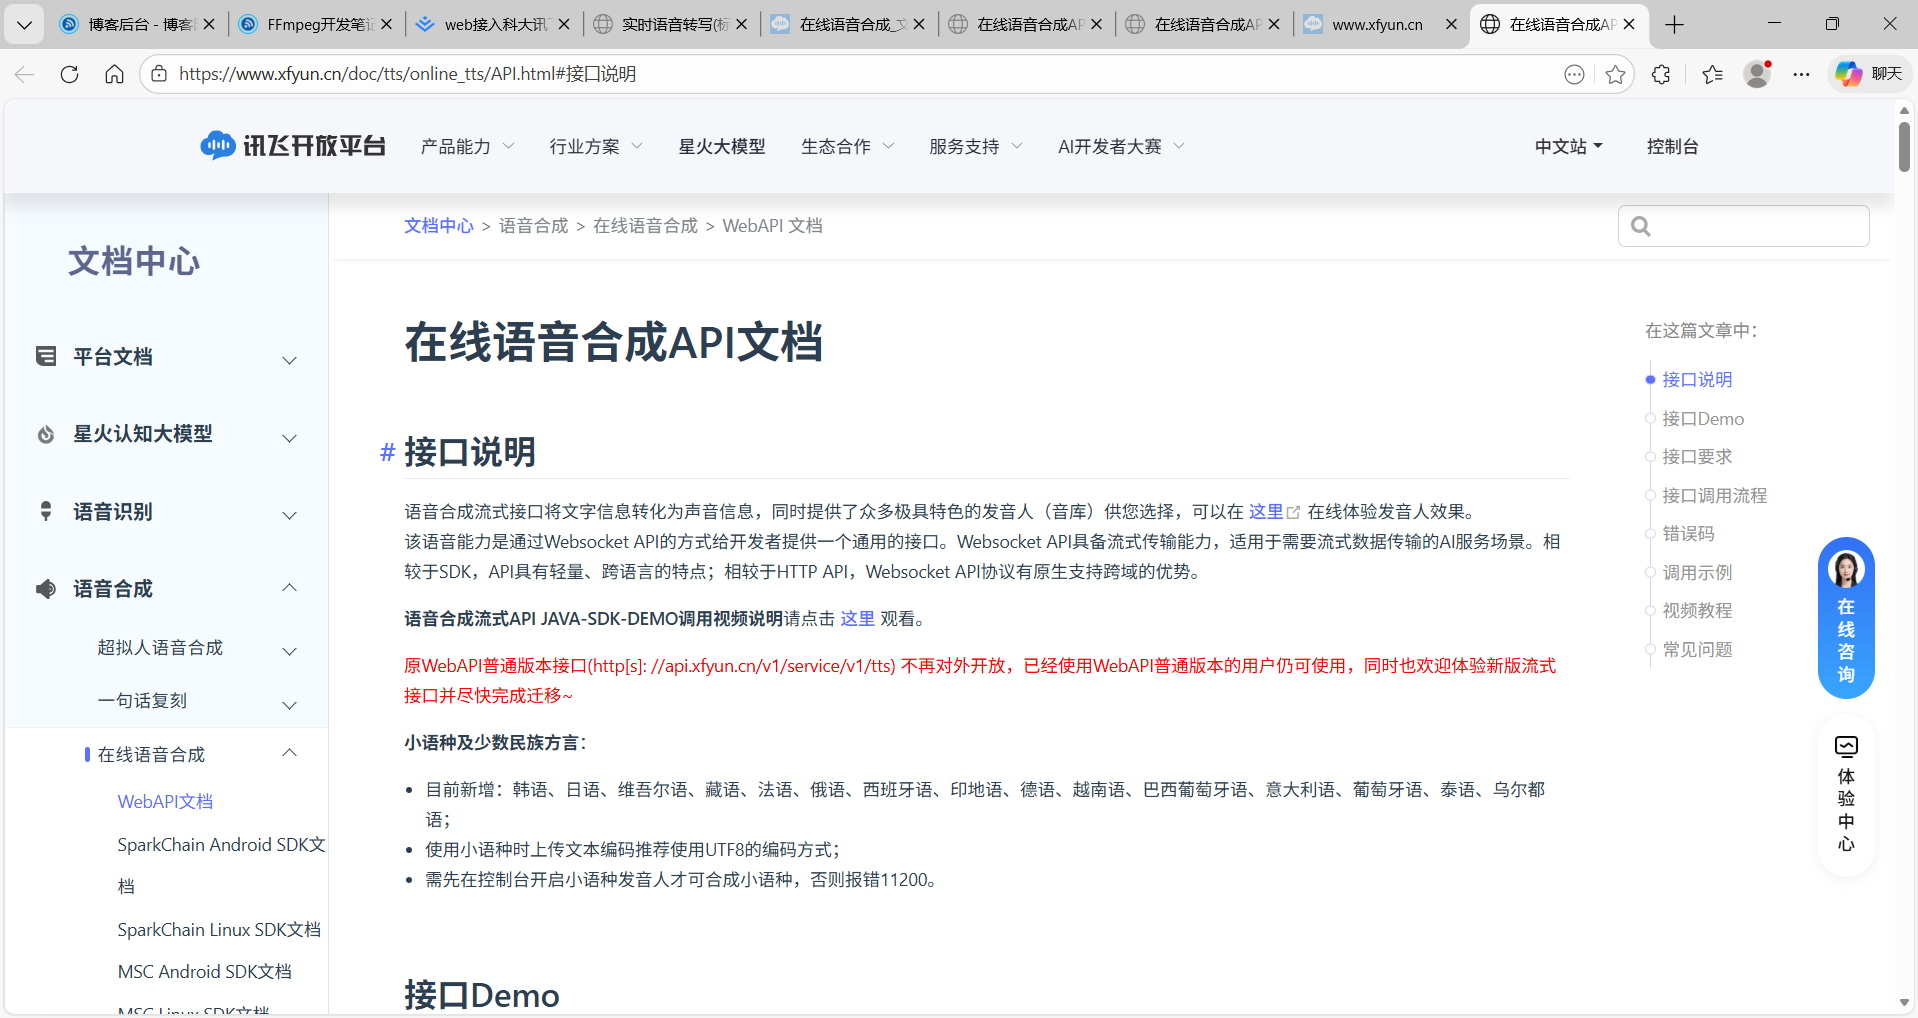1918x1018 pixels.
Task: Close the FFmpeg开发笔记 tab
Action: pos(387,24)
